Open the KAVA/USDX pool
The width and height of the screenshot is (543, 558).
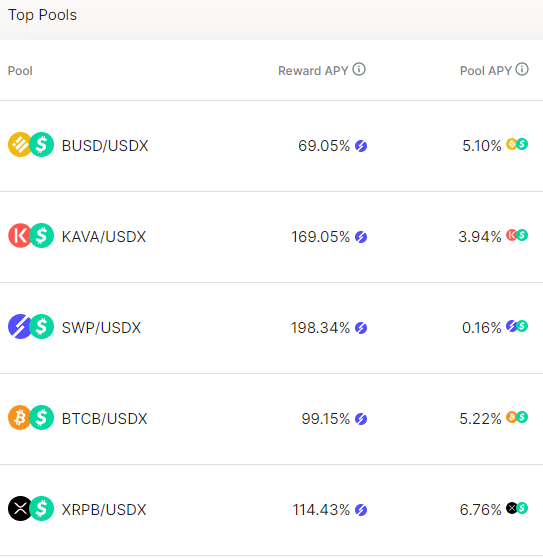pos(104,237)
